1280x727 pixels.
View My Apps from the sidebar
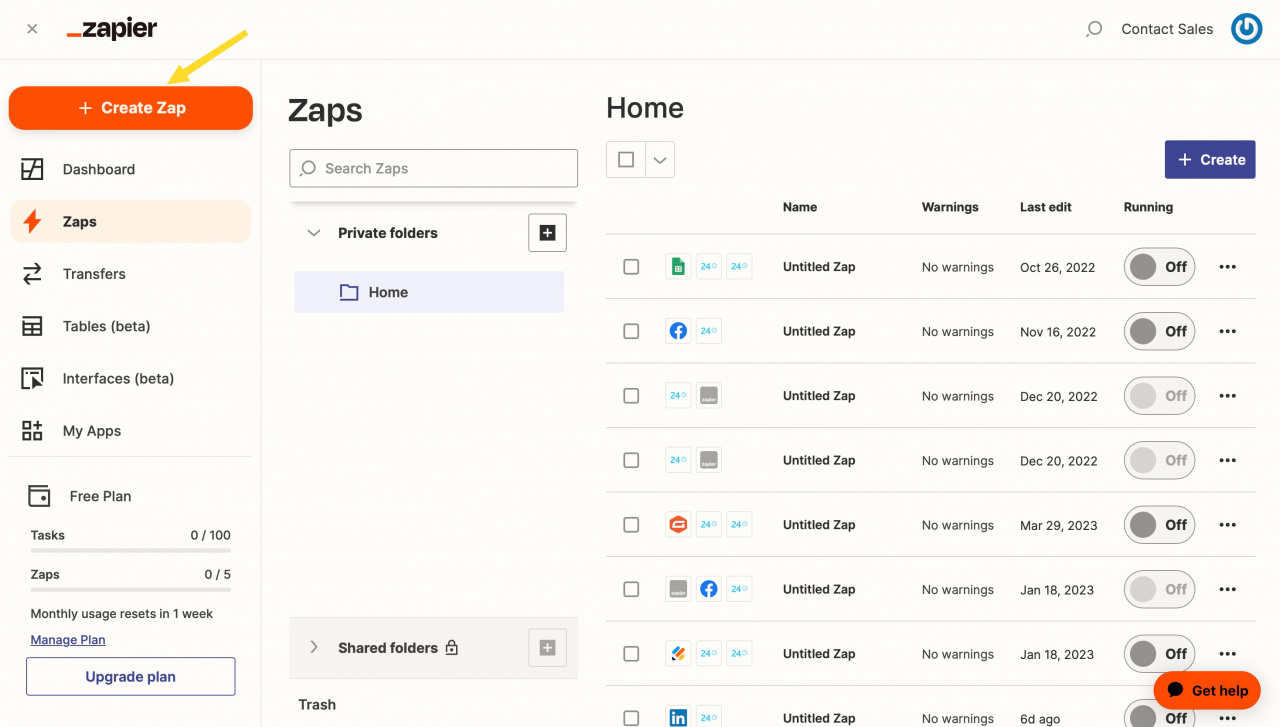point(92,430)
